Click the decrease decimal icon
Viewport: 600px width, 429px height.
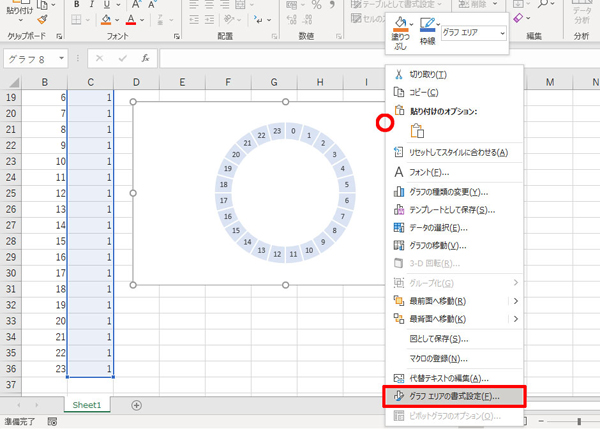click(x=307, y=20)
